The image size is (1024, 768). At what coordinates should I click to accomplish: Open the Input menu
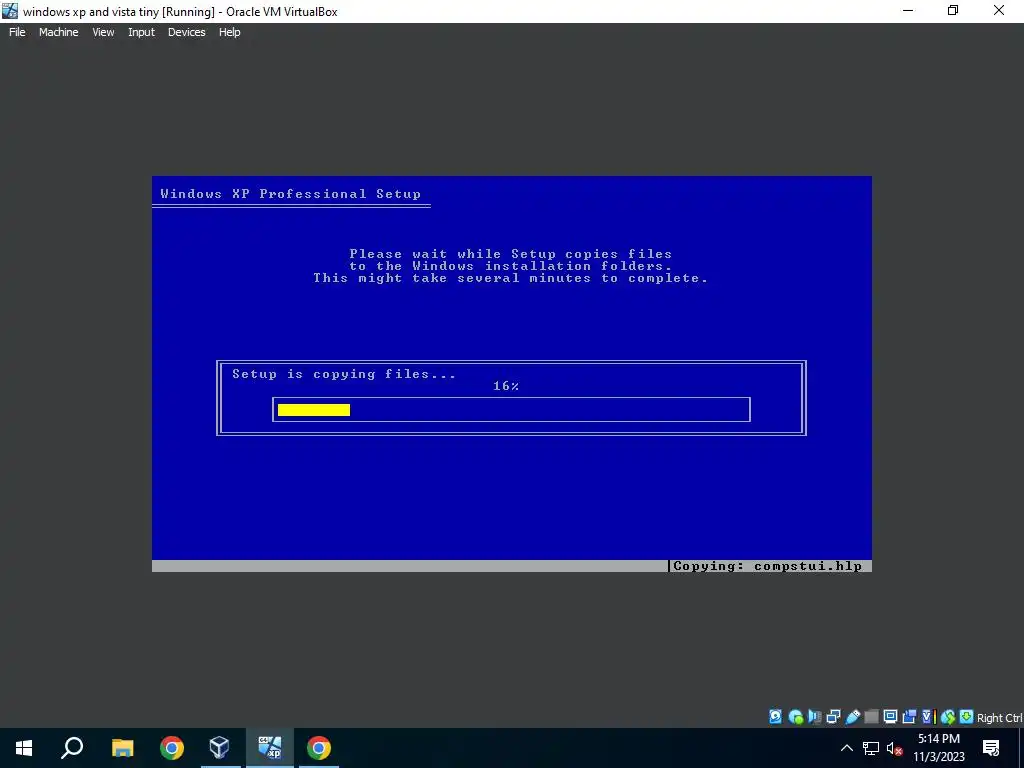tap(141, 32)
